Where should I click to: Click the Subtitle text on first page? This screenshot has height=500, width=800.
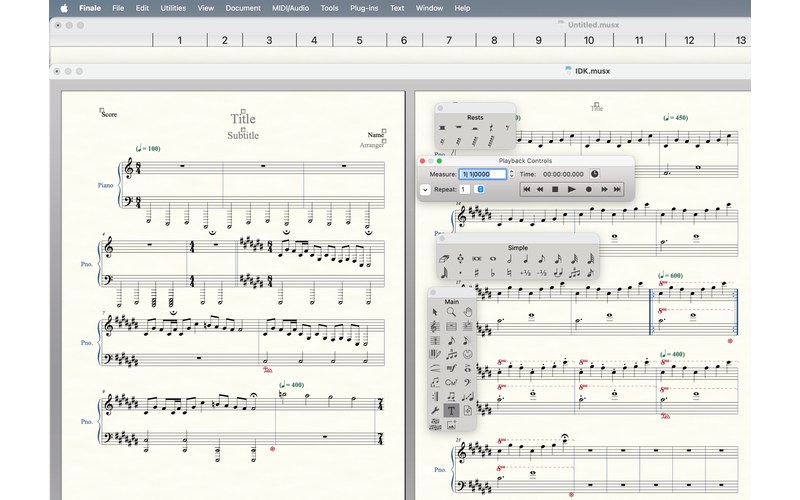[243, 135]
